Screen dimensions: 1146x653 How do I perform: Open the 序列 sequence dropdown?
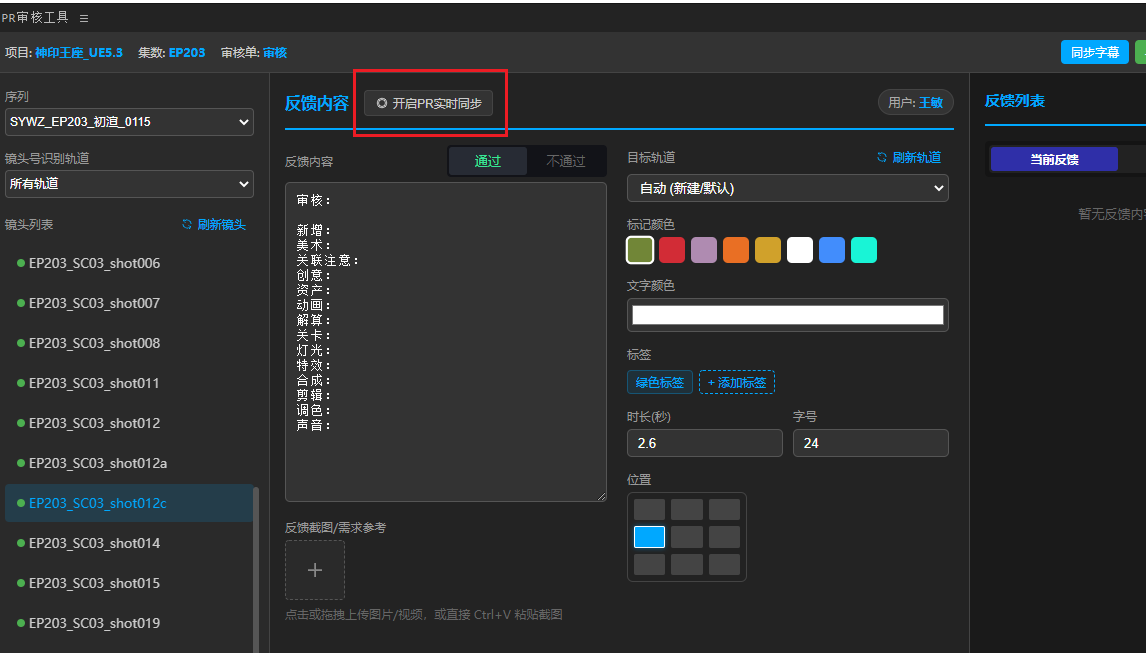pos(129,122)
